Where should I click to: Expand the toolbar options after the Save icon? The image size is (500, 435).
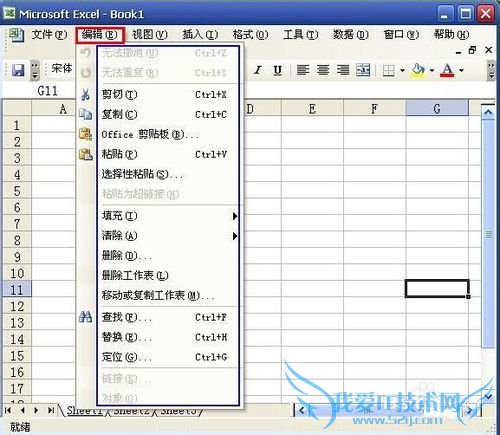click(35, 70)
